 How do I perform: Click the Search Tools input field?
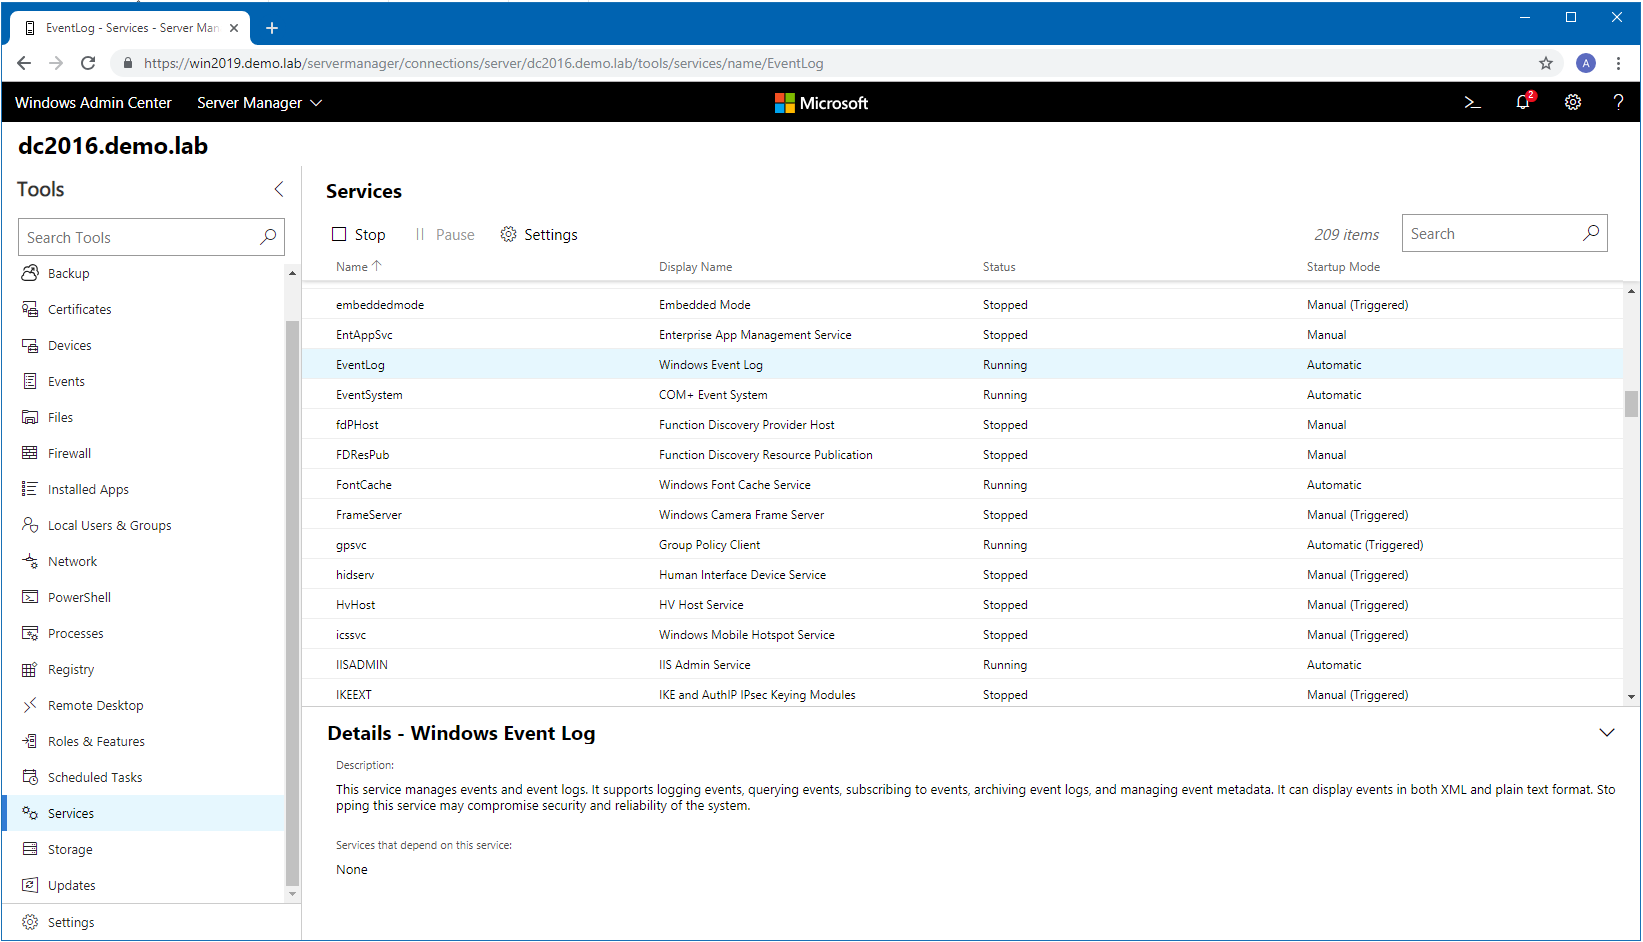[140, 237]
